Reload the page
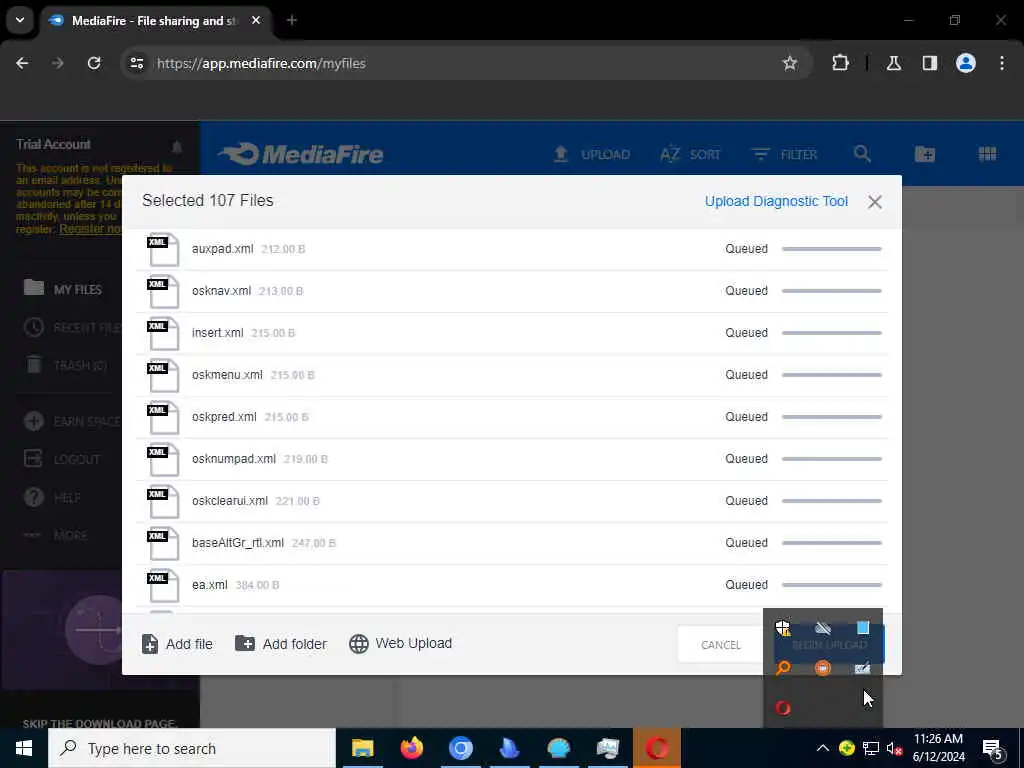Image resolution: width=1024 pixels, height=768 pixels. coord(94,63)
